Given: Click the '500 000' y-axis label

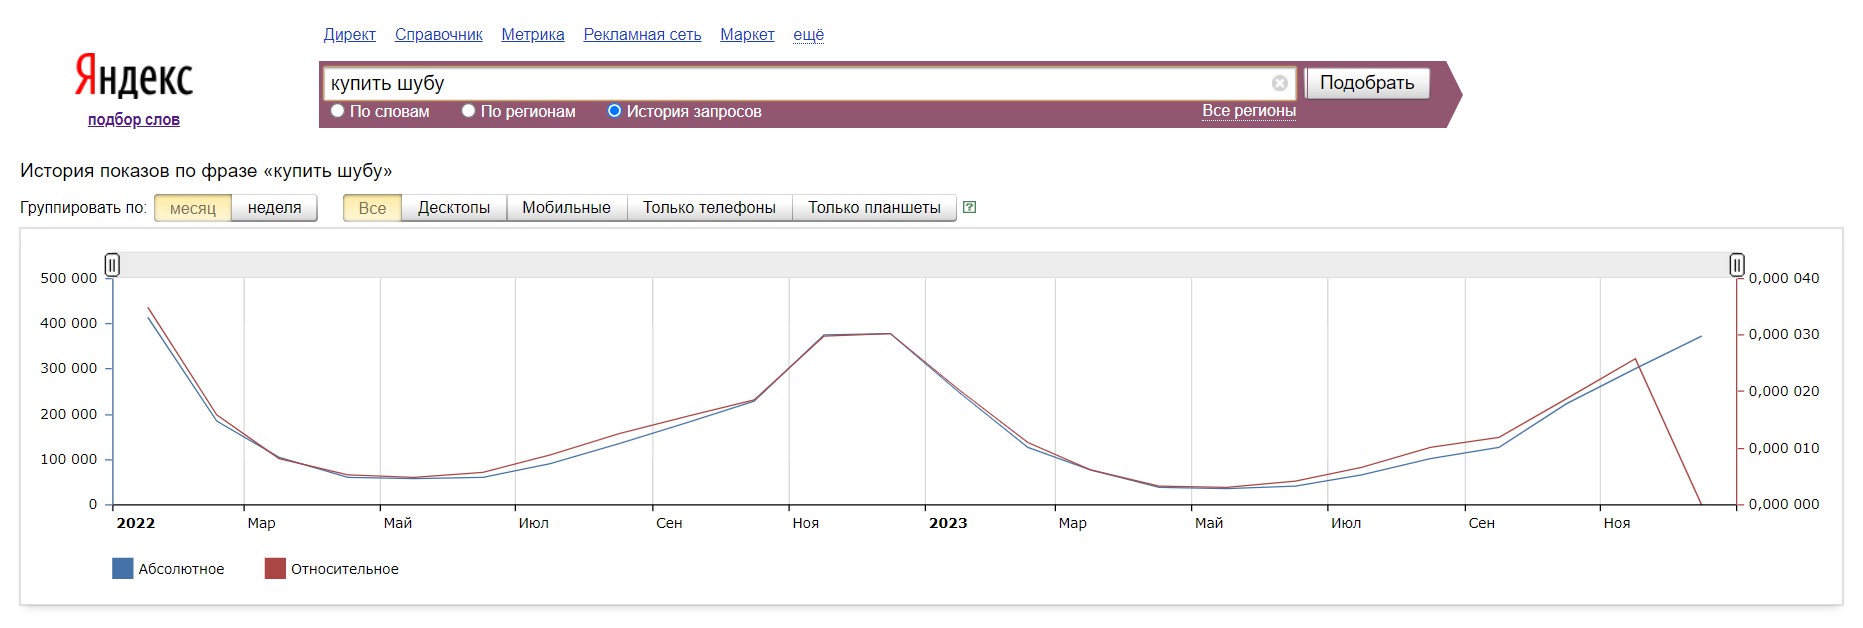Looking at the screenshot, I should (68, 278).
